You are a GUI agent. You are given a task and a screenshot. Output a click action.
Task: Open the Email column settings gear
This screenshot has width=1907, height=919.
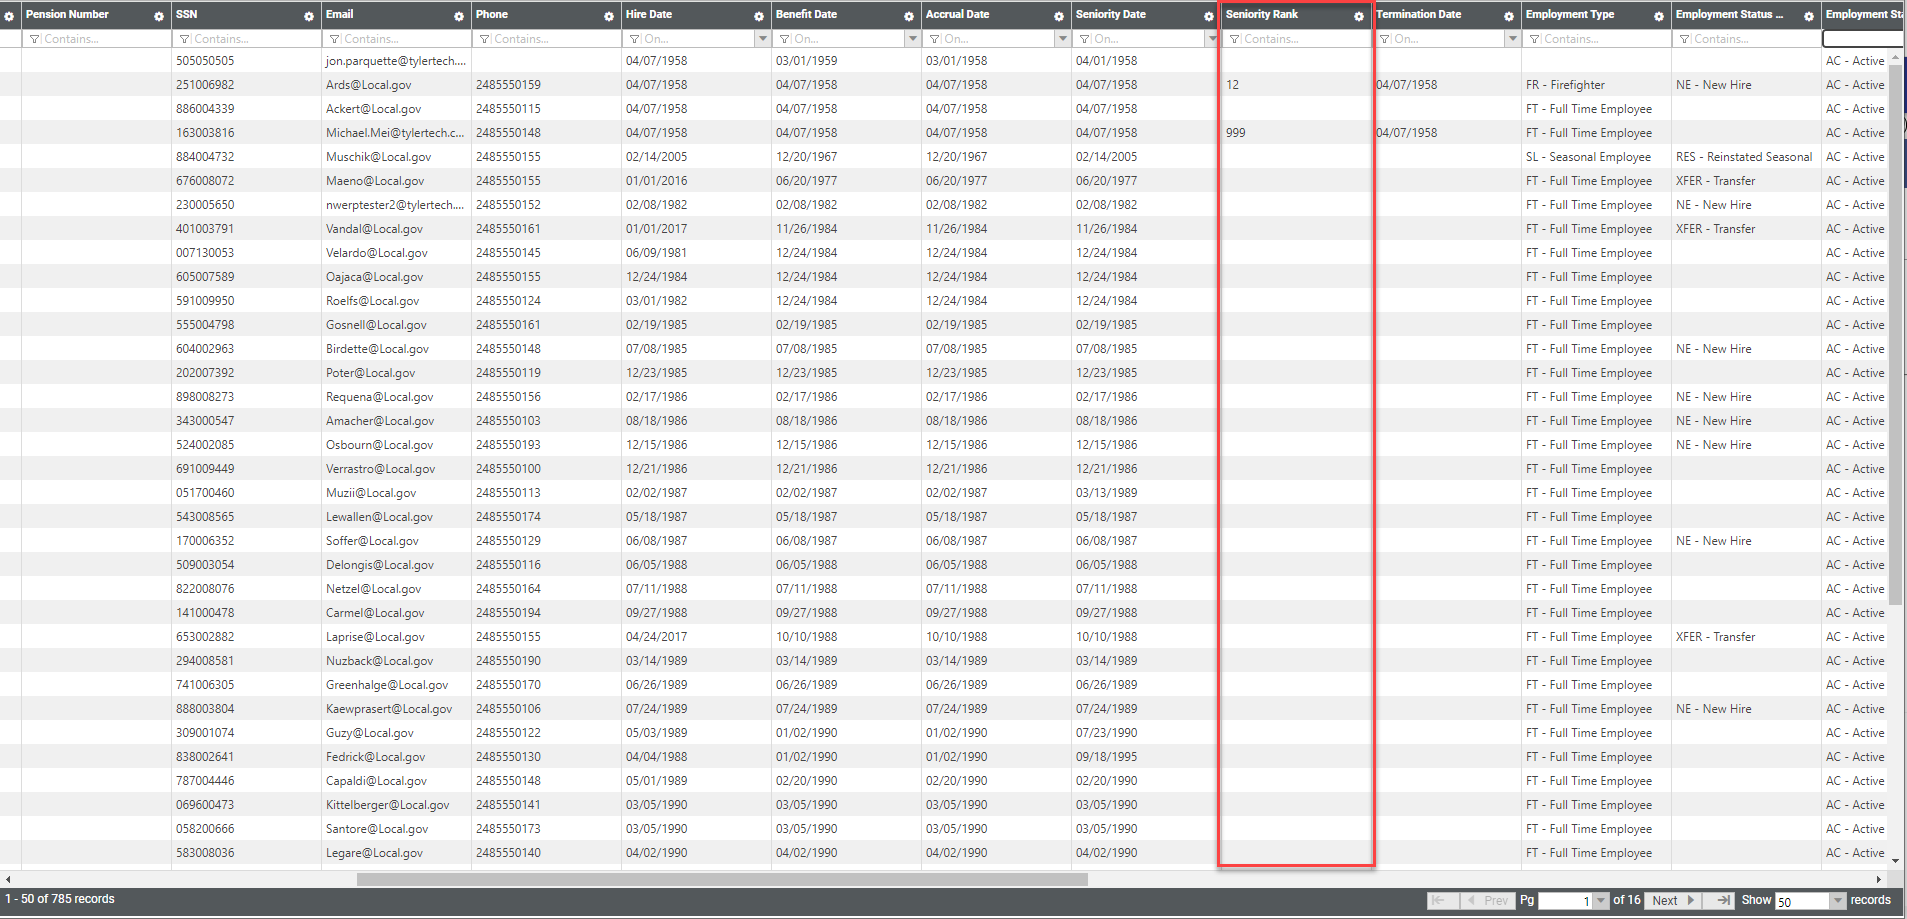tap(459, 16)
